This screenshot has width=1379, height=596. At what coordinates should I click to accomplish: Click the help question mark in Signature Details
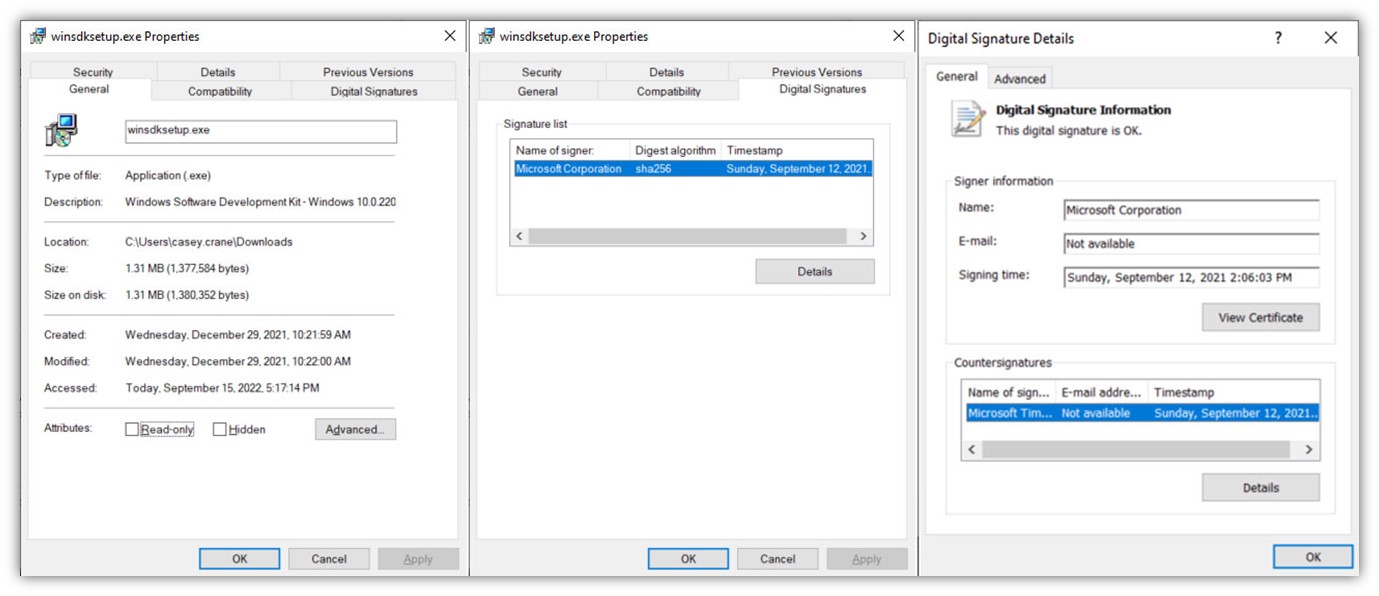(1277, 38)
